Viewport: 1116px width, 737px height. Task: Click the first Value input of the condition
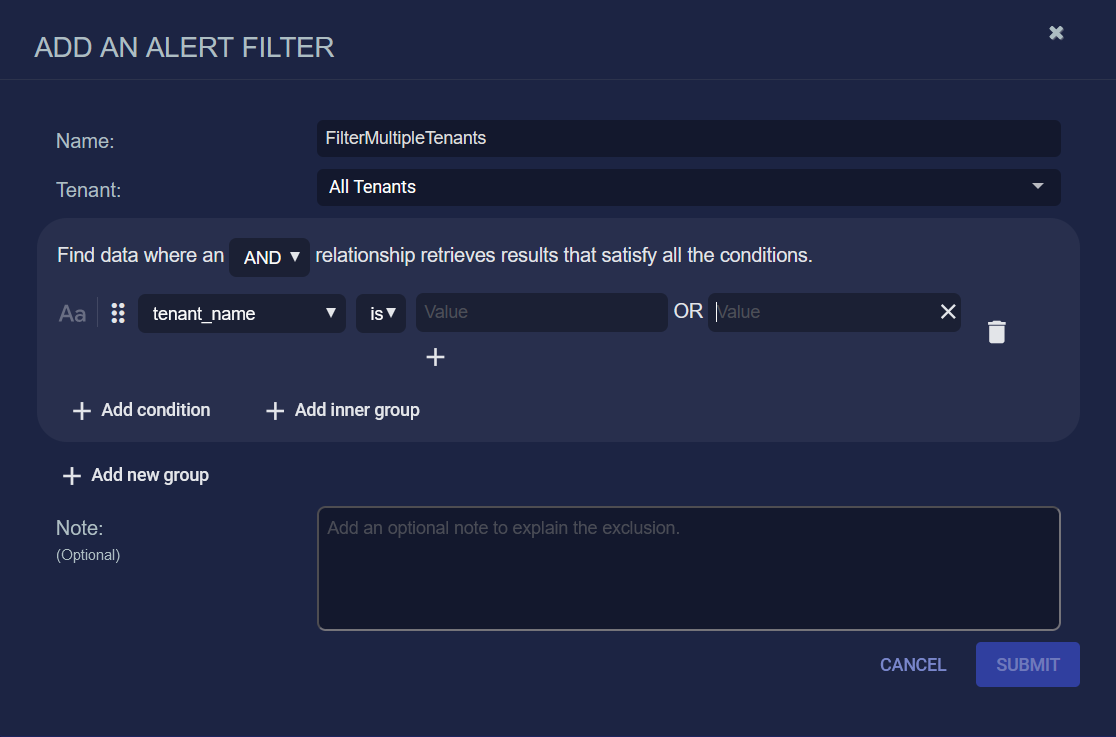[541, 312]
